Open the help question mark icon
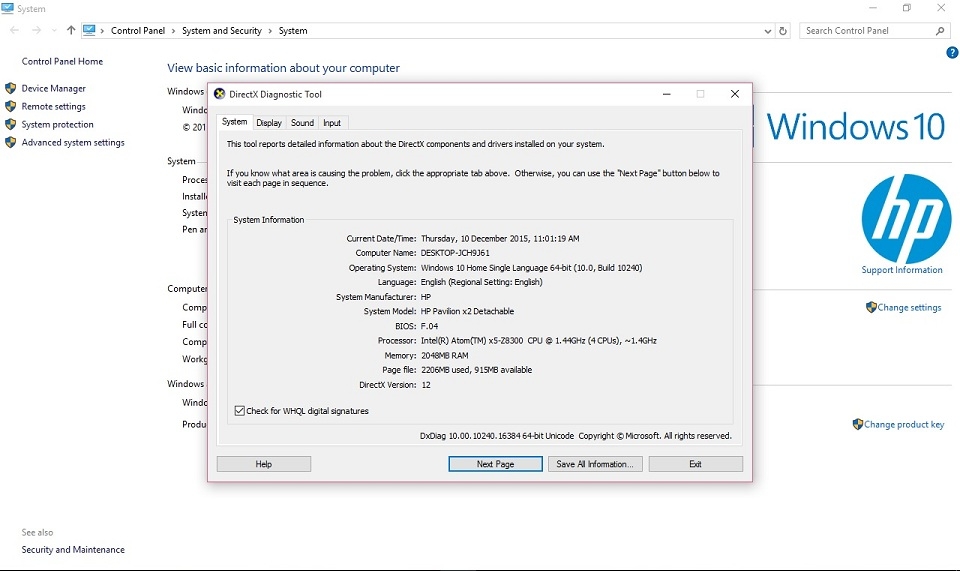960x571 pixels. pos(952,53)
